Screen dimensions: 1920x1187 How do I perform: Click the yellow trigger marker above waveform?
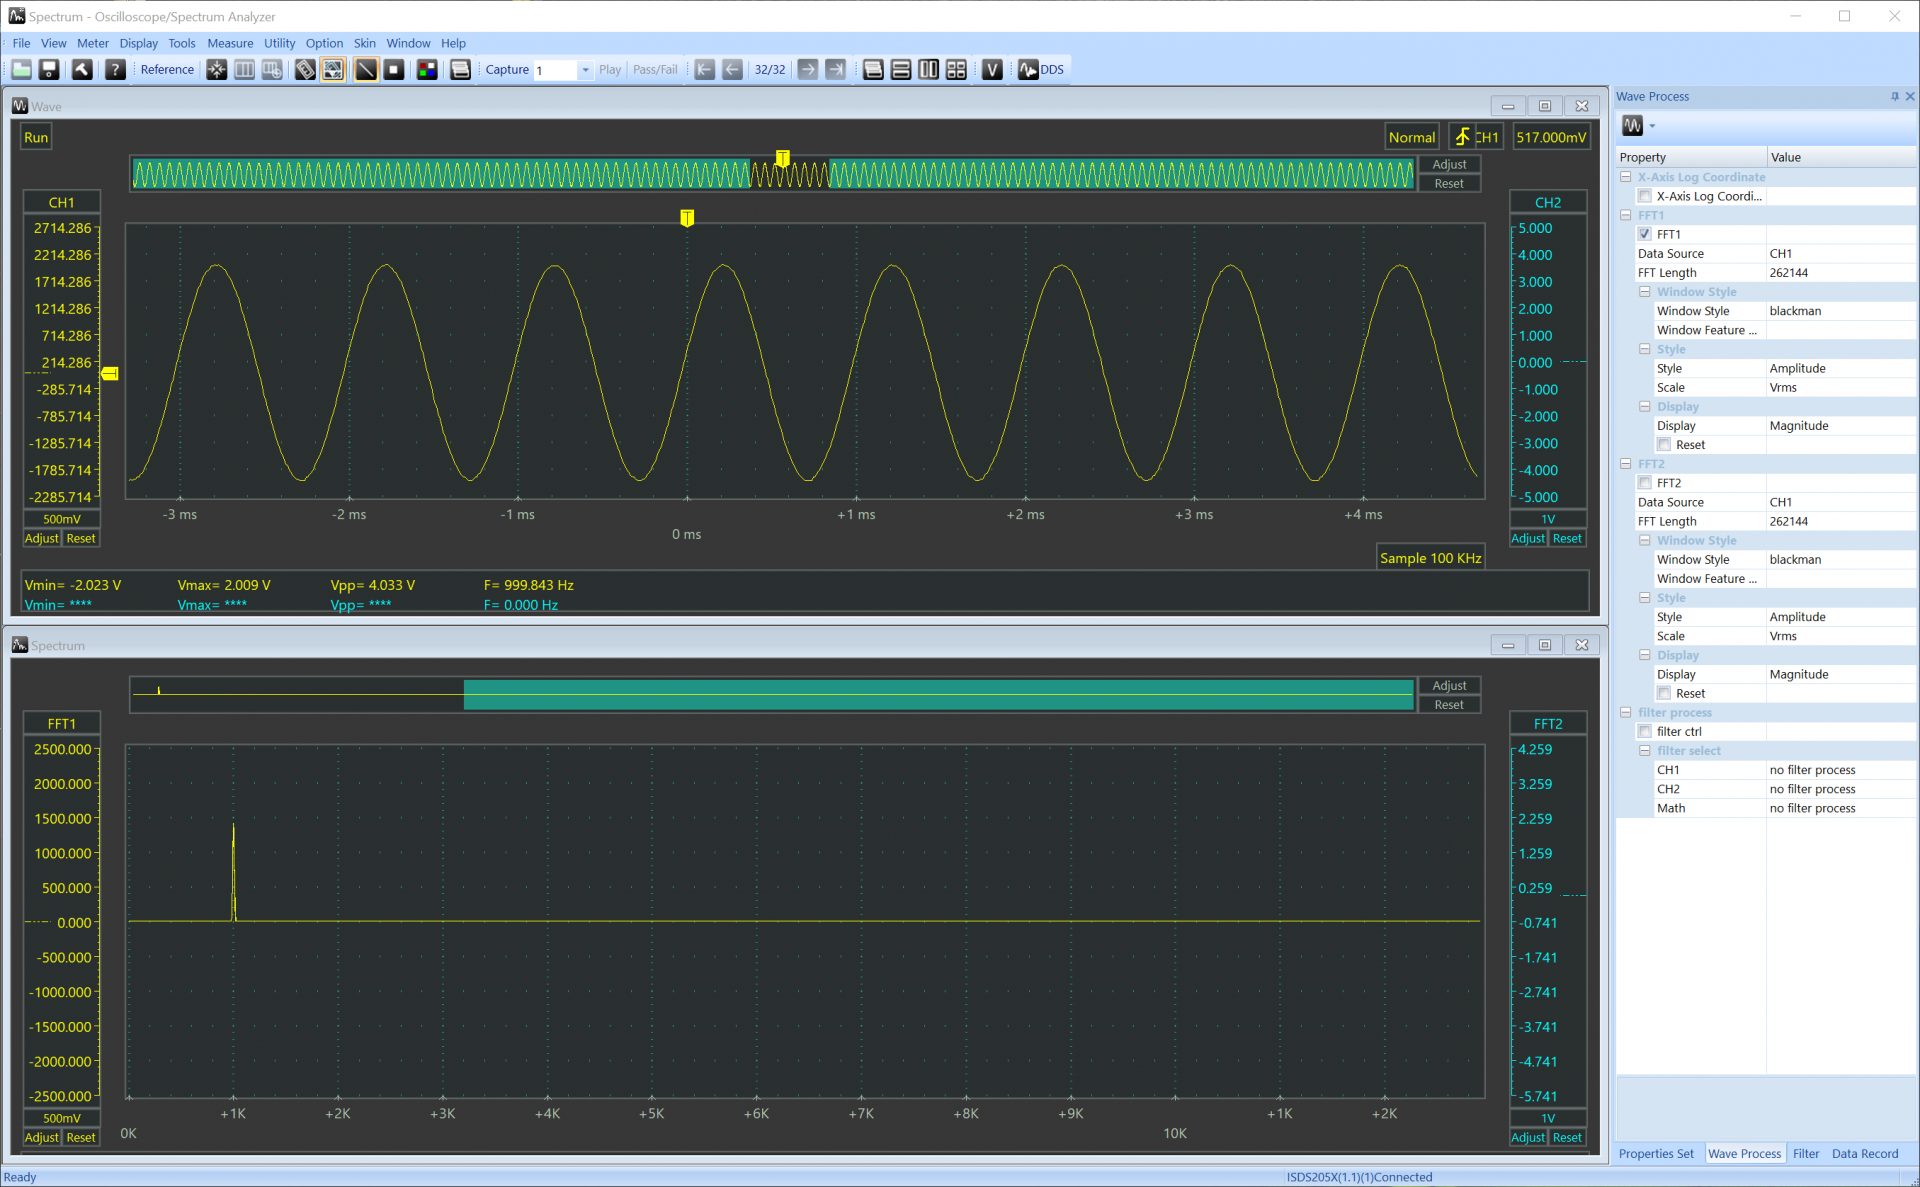coord(687,218)
